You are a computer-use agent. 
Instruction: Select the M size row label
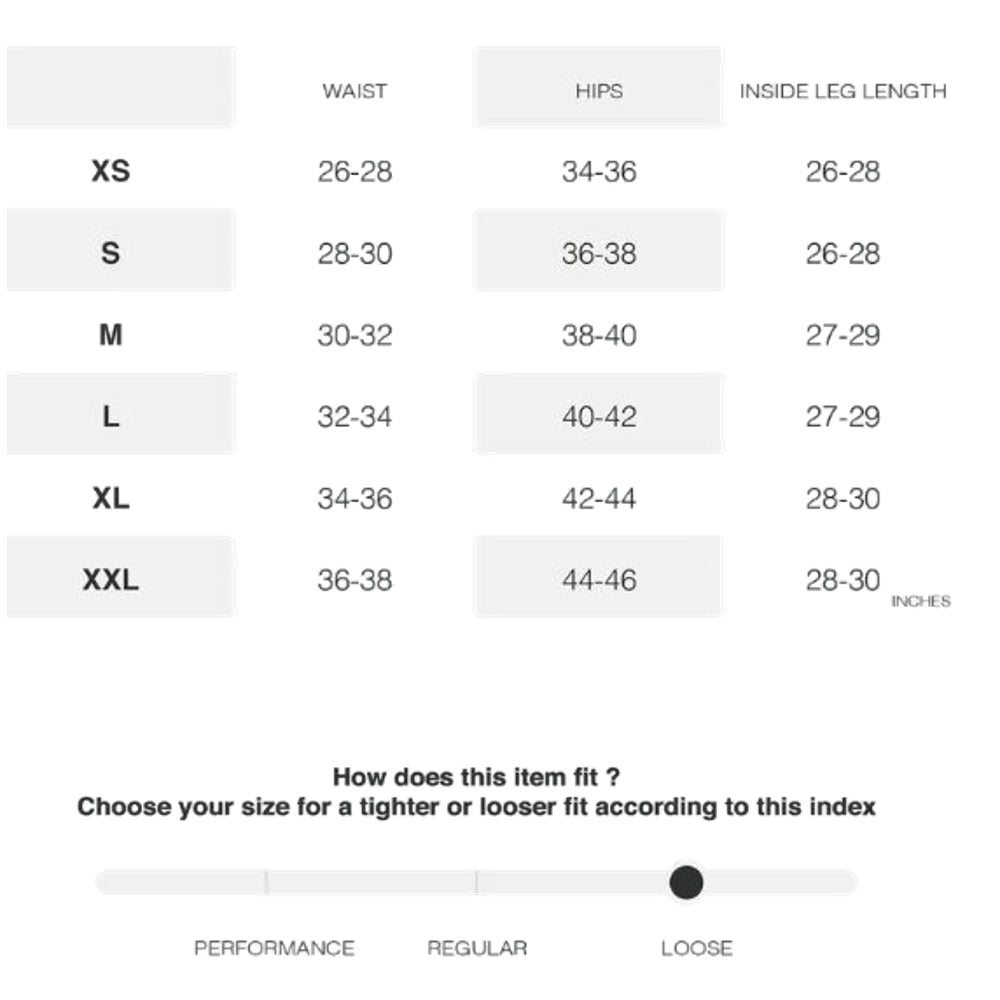click(x=111, y=335)
